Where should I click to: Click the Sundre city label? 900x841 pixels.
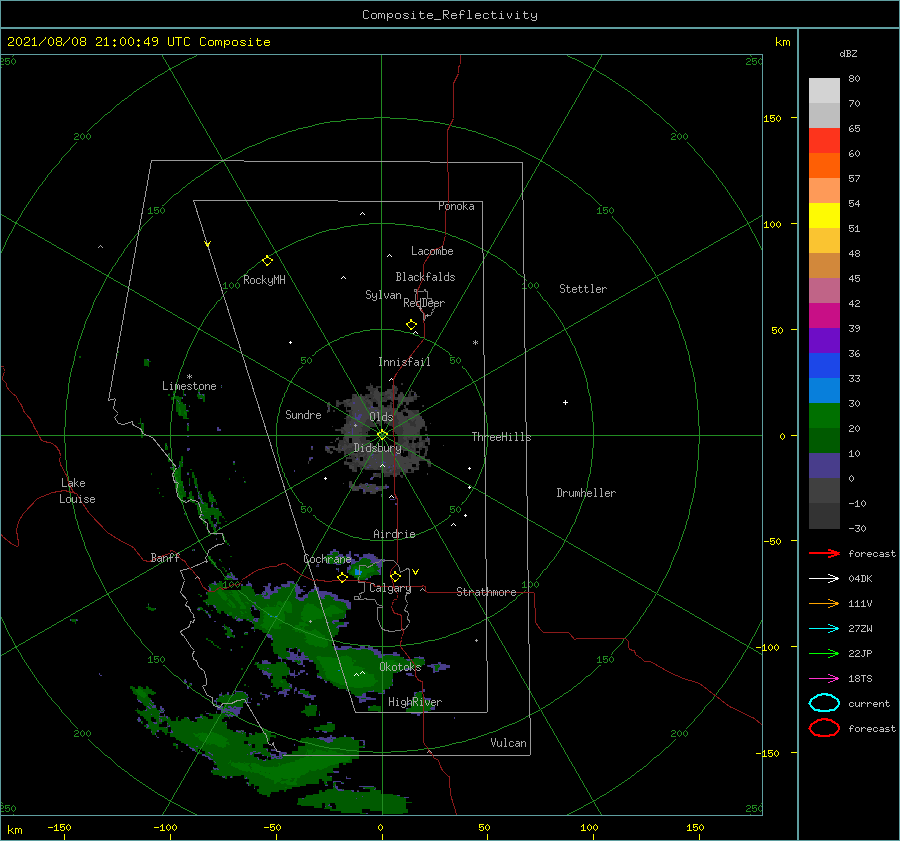[303, 414]
